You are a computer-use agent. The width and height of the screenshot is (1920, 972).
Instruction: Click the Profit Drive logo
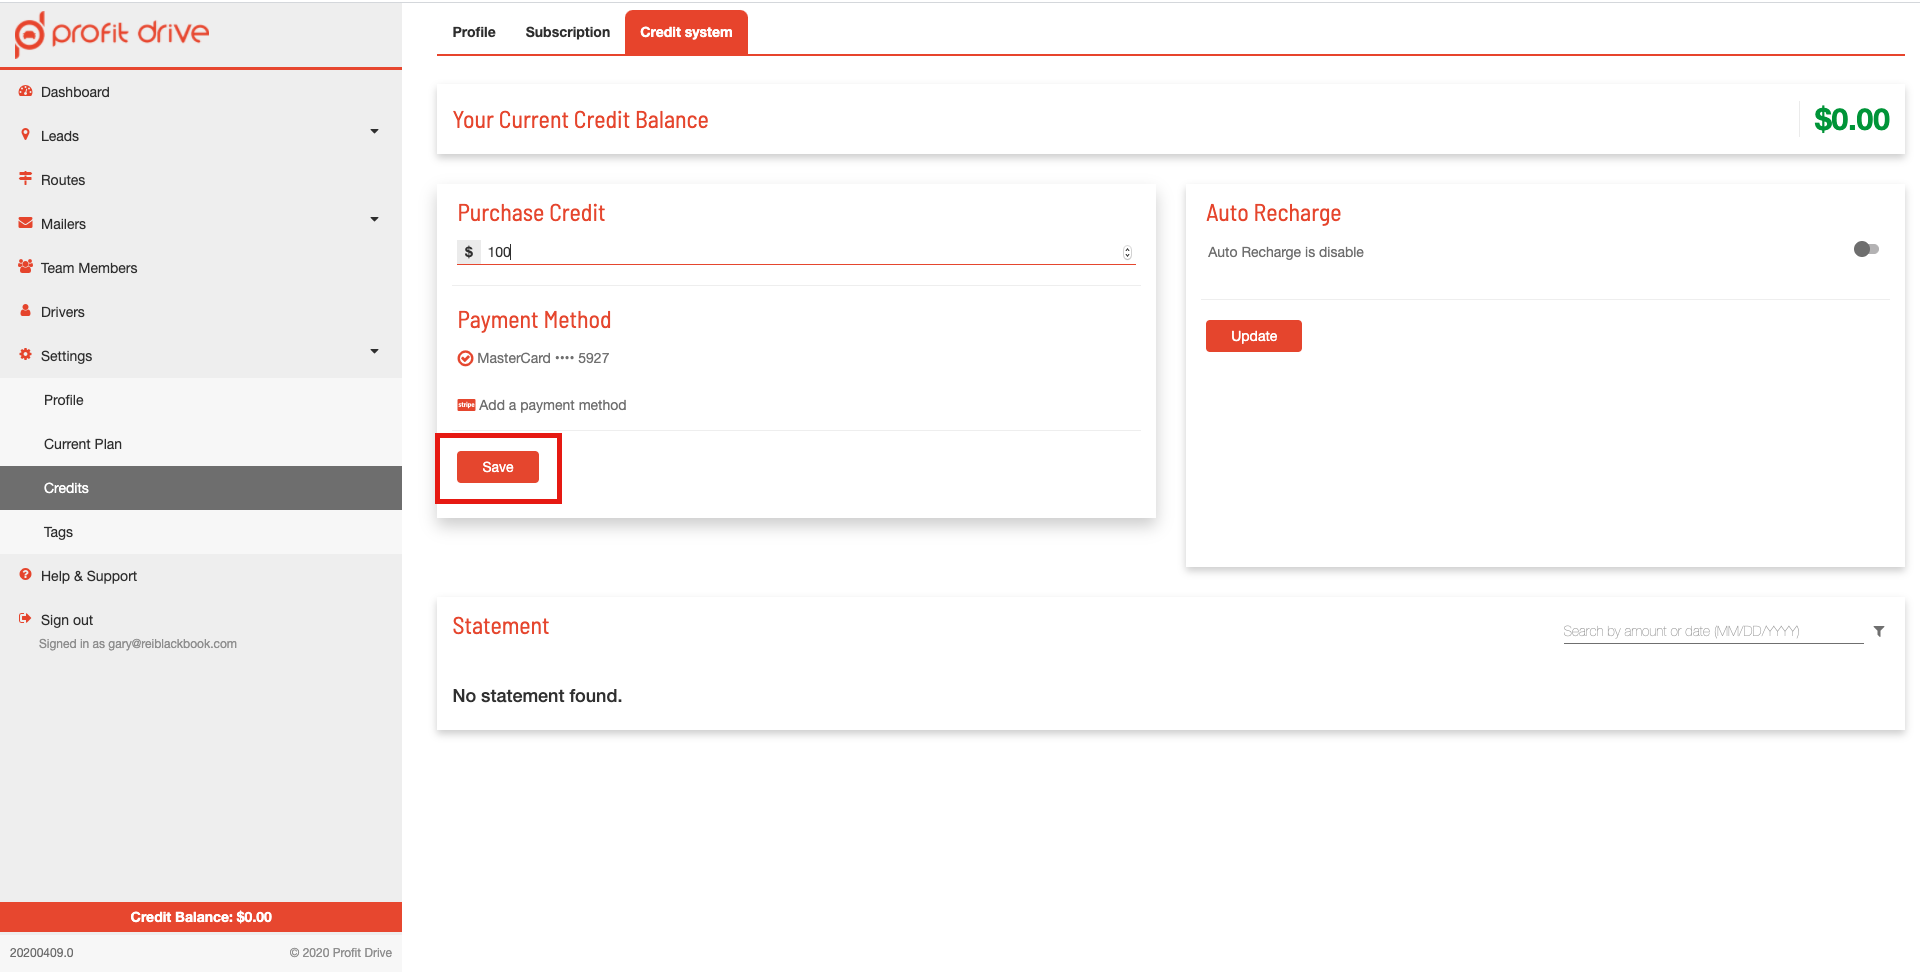point(112,33)
